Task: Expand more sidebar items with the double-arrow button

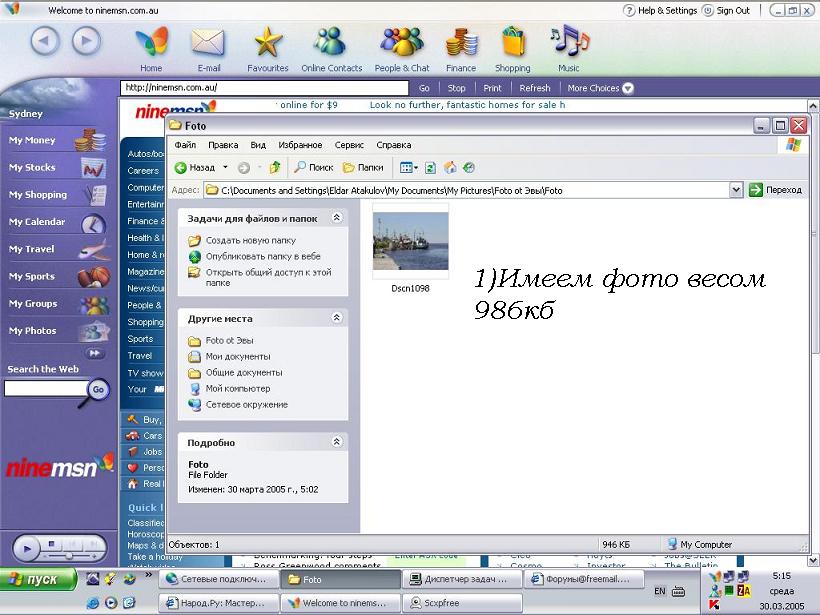Action: (x=94, y=354)
